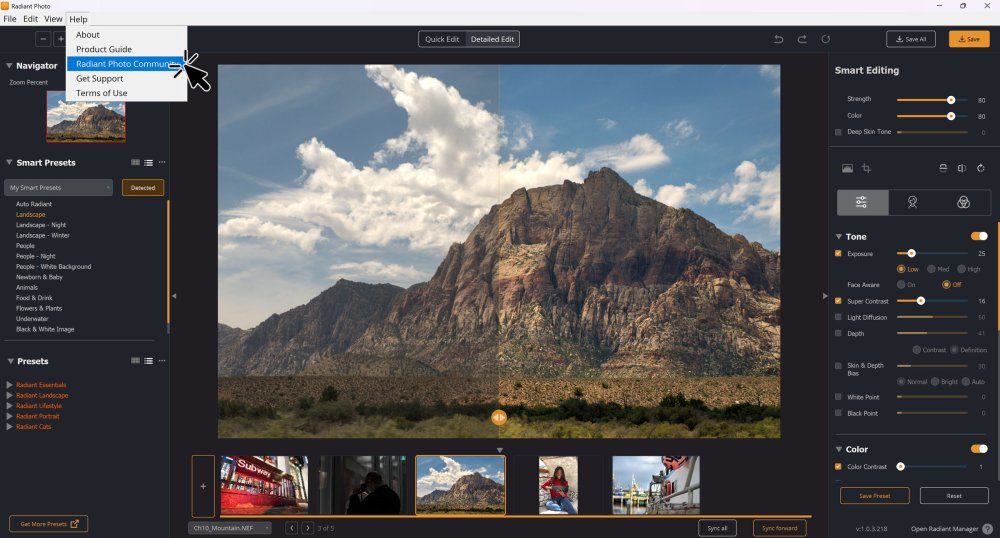Click the Super Contrast slider handle
The image size is (1000, 538).
coord(920,301)
